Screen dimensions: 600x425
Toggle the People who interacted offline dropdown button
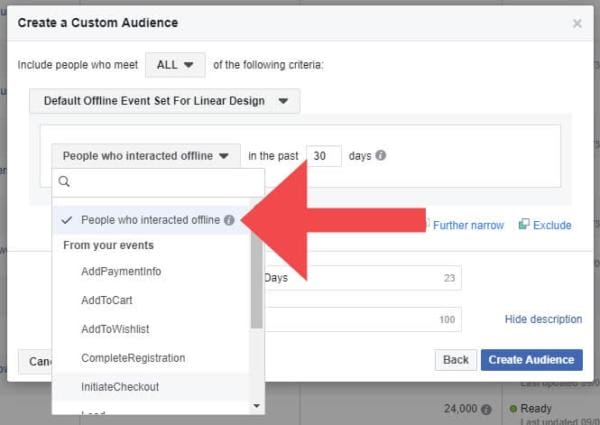(x=146, y=156)
